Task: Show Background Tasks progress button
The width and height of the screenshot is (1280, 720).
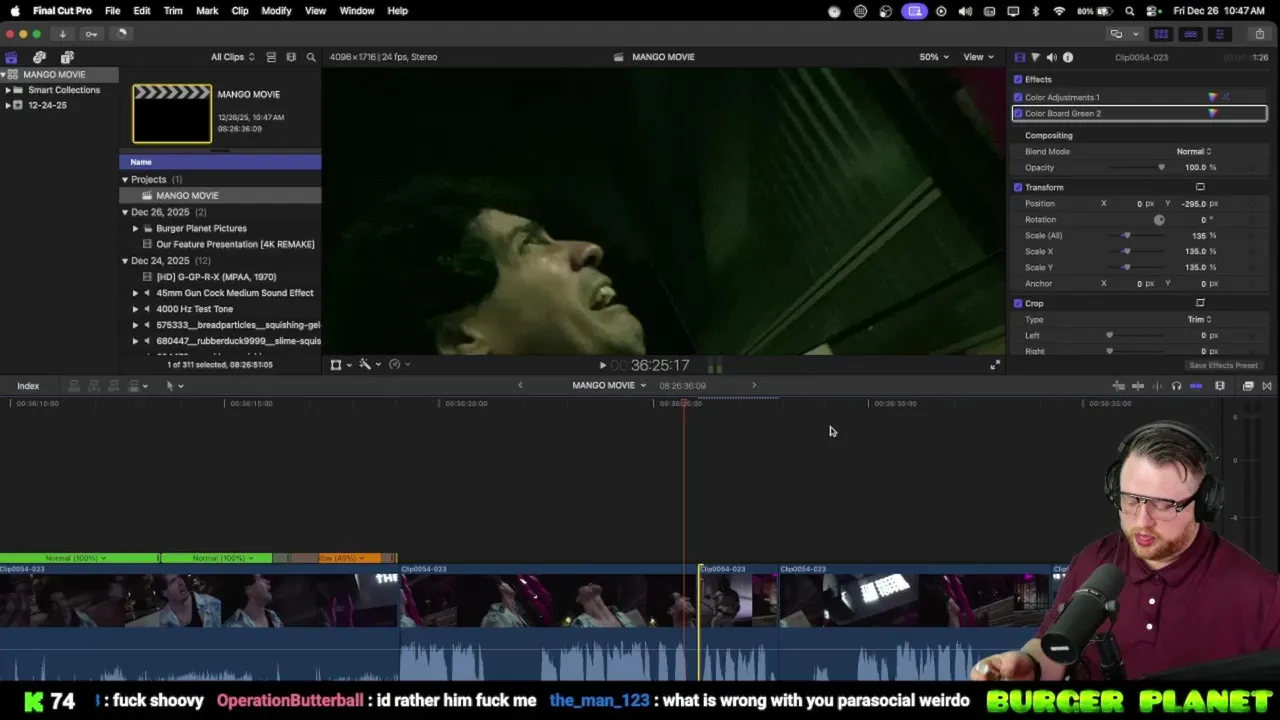Action: point(120,33)
